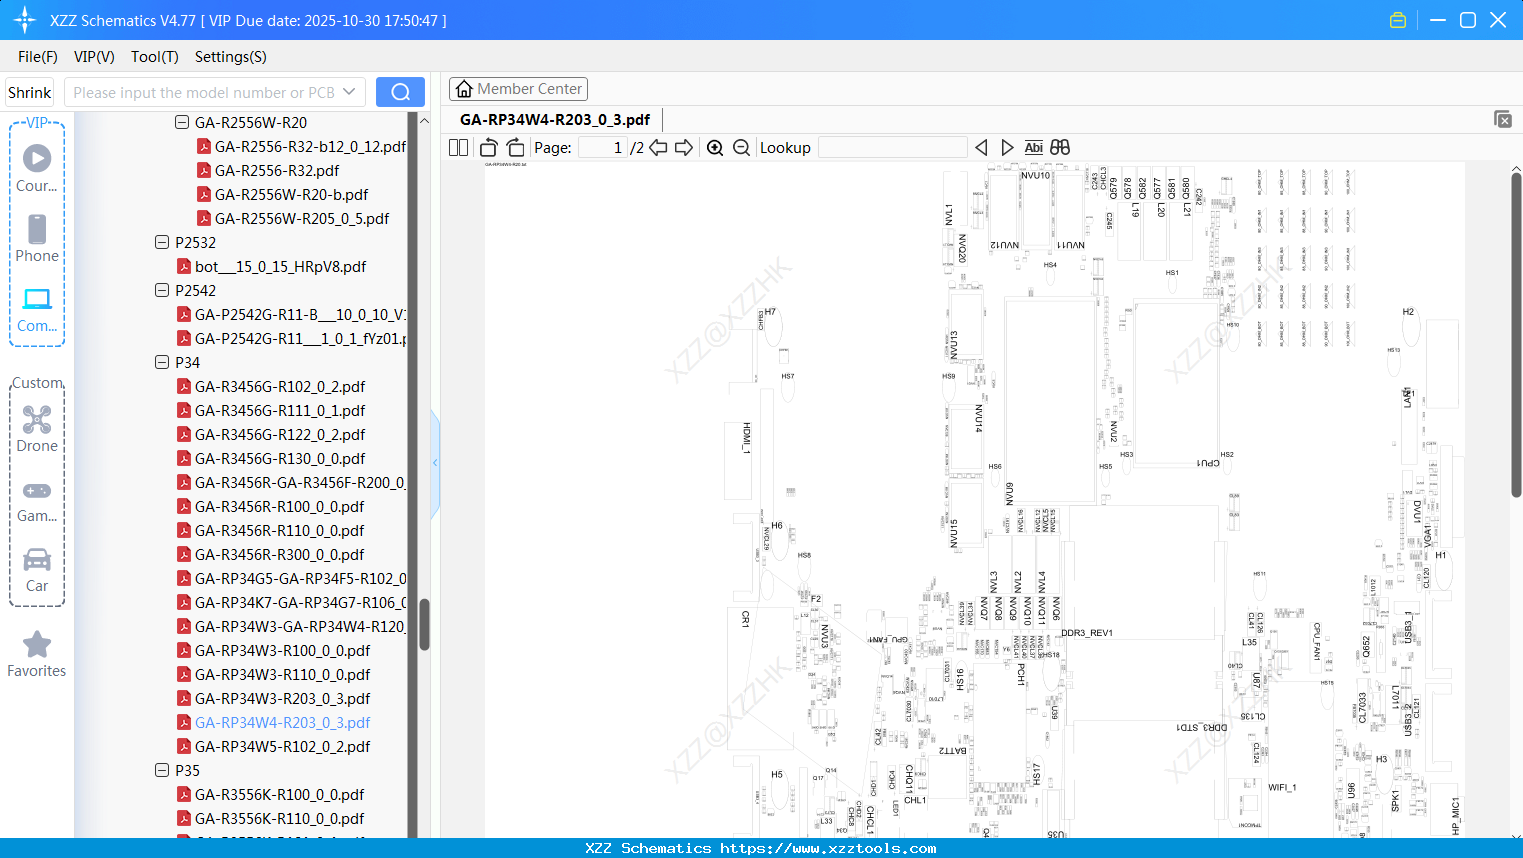Open the VIP(V) menu
The width and height of the screenshot is (1523, 858).
click(94, 57)
